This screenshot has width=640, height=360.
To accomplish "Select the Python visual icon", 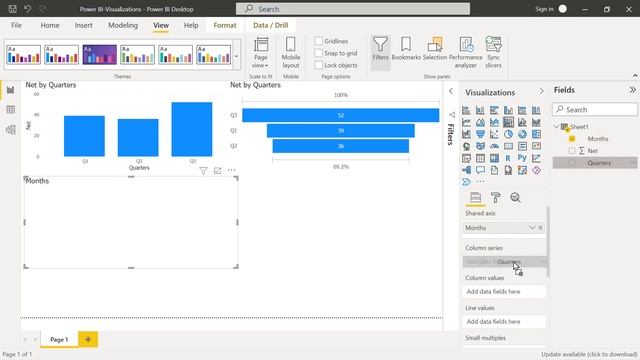I will 522,158.
